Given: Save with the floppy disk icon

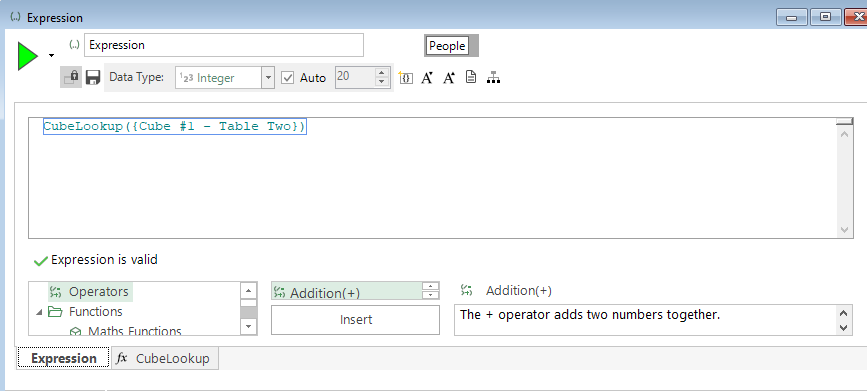Looking at the screenshot, I should (x=93, y=77).
